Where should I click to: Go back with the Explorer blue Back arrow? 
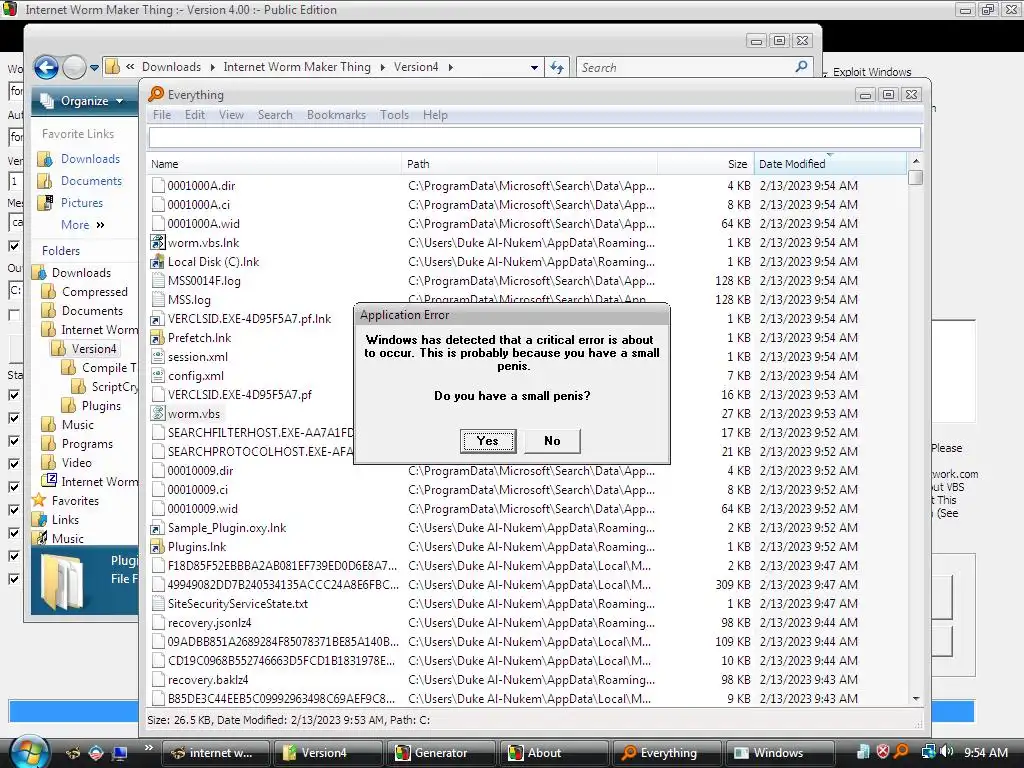coord(46,67)
